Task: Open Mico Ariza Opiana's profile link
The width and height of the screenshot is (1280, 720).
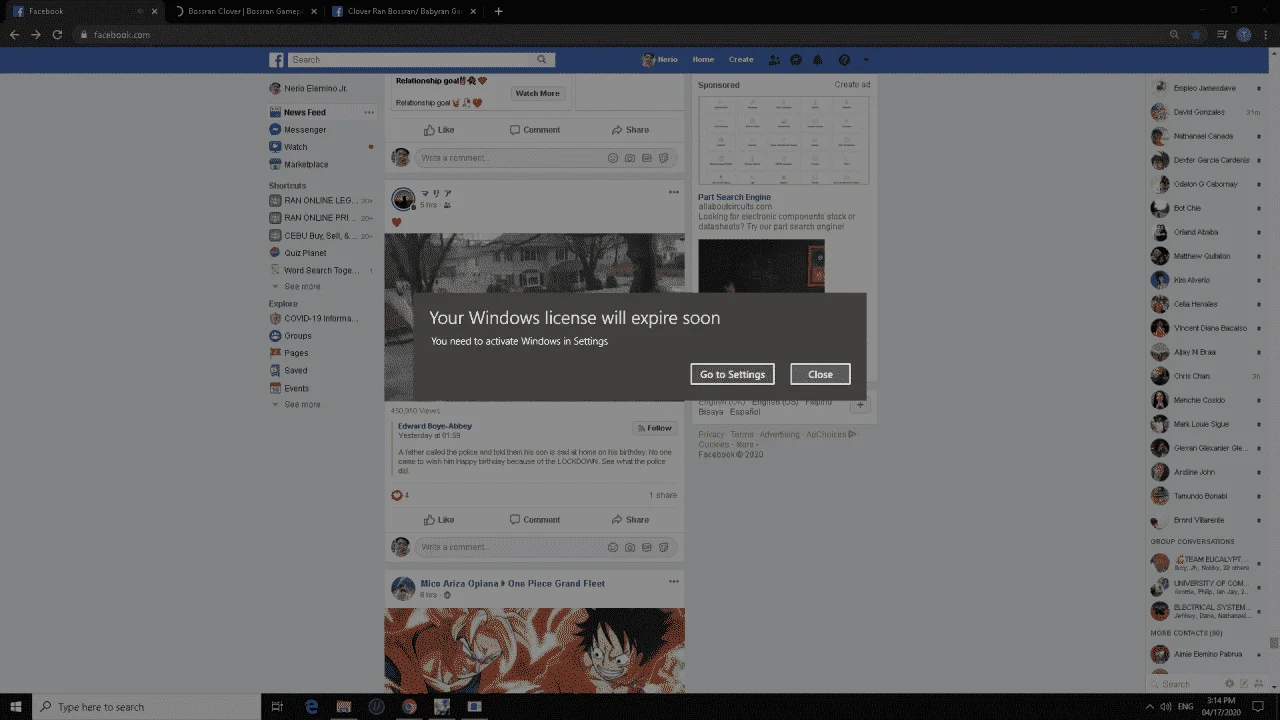Action: (459, 584)
